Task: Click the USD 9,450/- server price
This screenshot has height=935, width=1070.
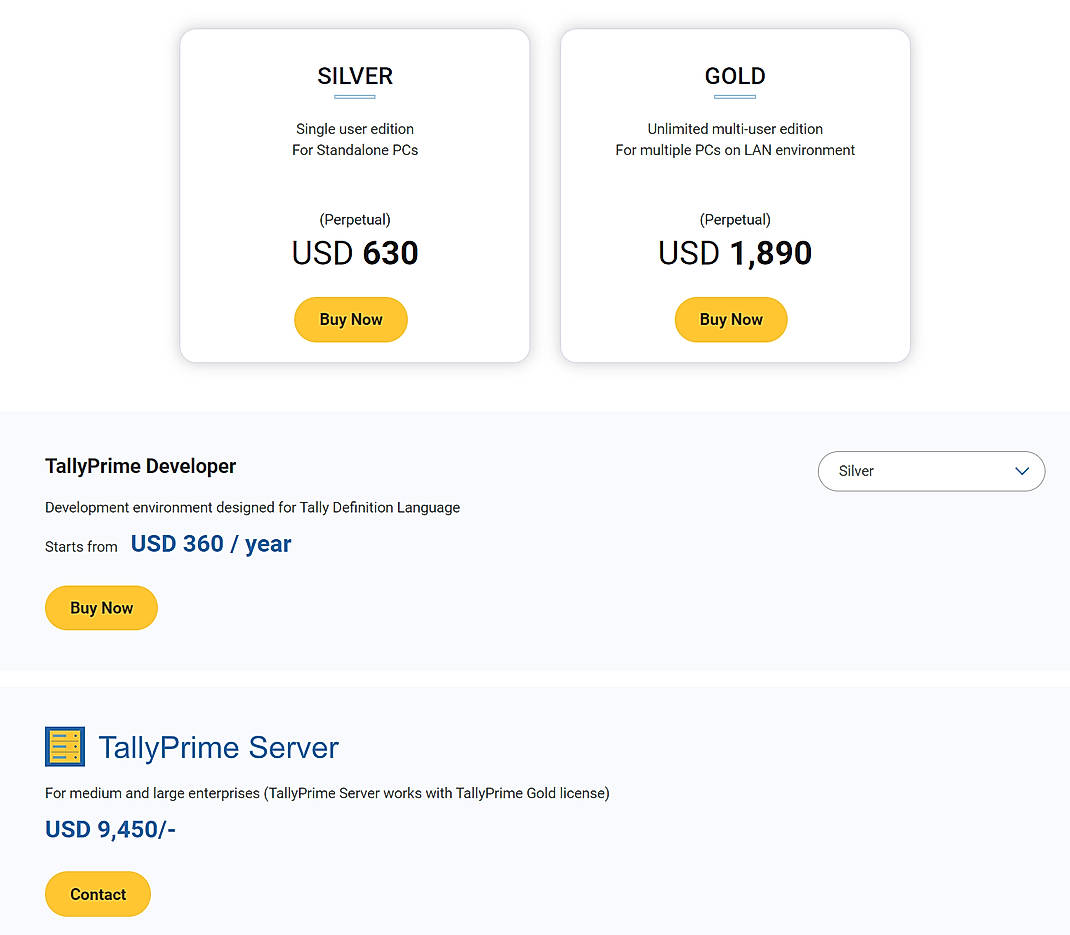Action: tap(110, 829)
